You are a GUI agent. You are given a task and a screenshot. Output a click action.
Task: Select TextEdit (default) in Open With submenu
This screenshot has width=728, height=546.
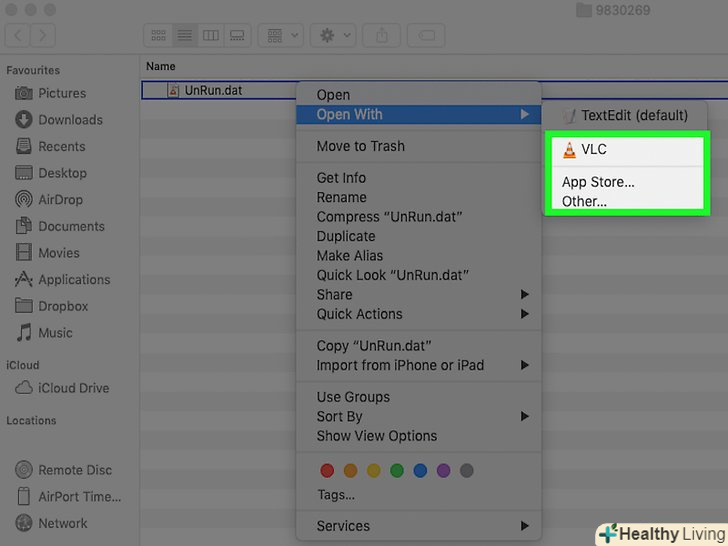pos(625,115)
